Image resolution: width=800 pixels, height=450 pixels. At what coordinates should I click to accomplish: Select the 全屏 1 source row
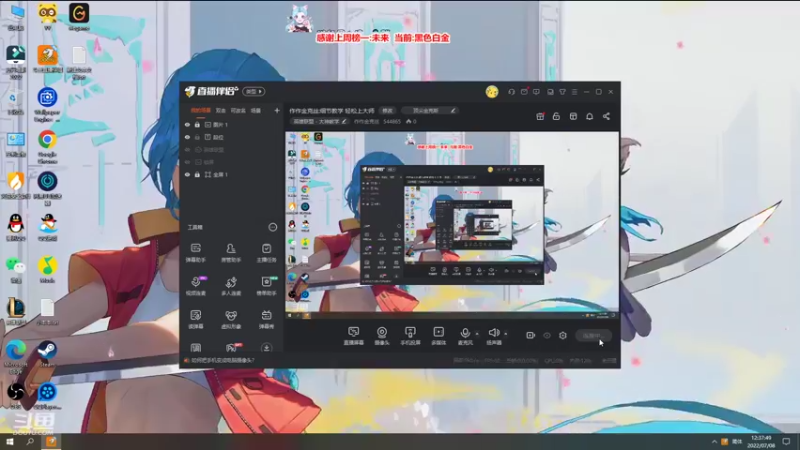point(232,174)
